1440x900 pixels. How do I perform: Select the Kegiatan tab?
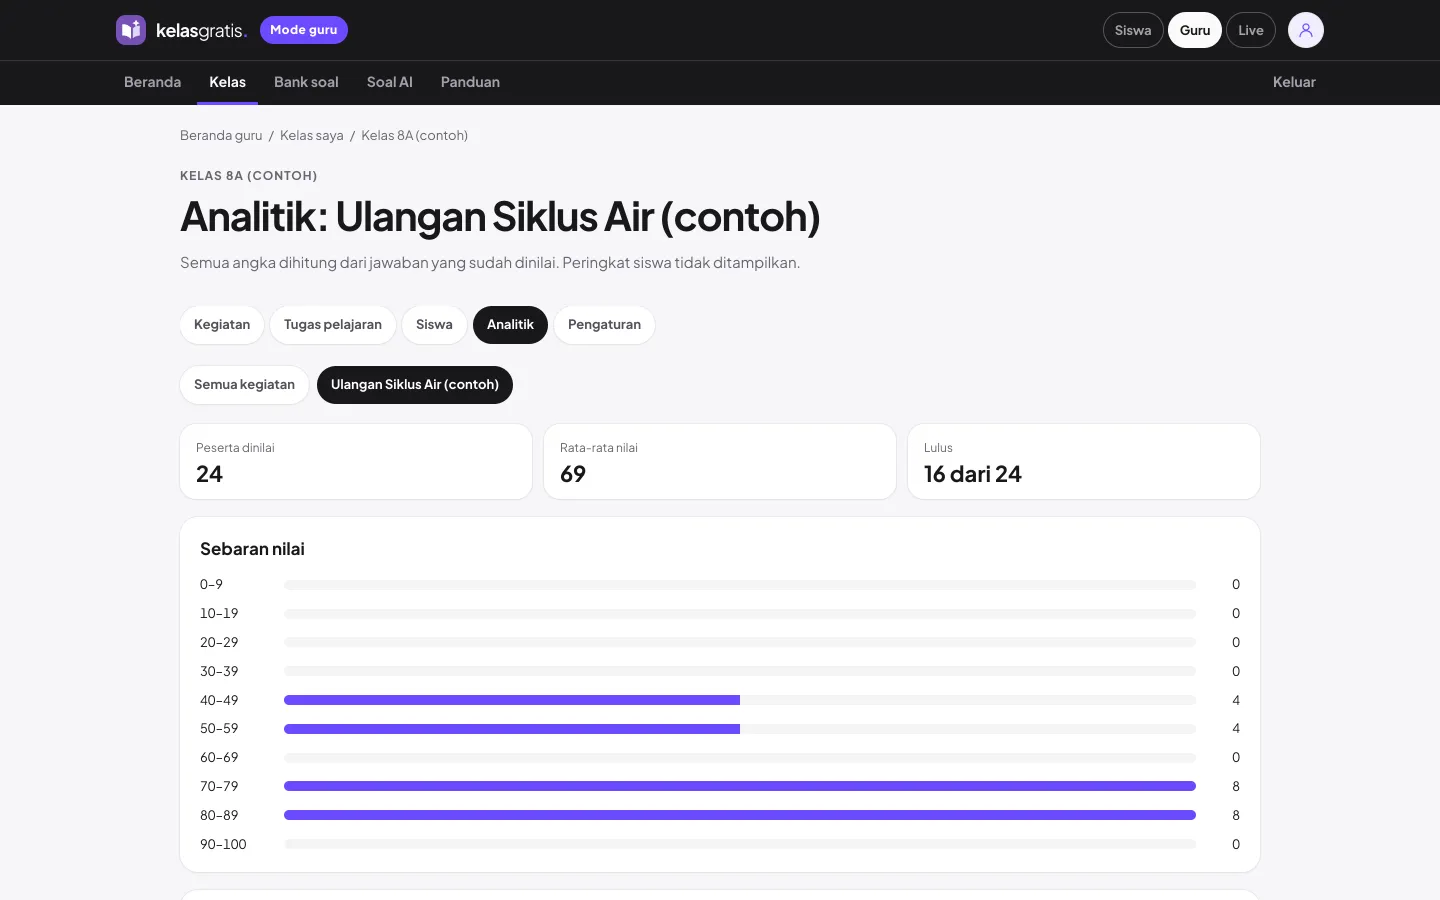[x=222, y=325]
